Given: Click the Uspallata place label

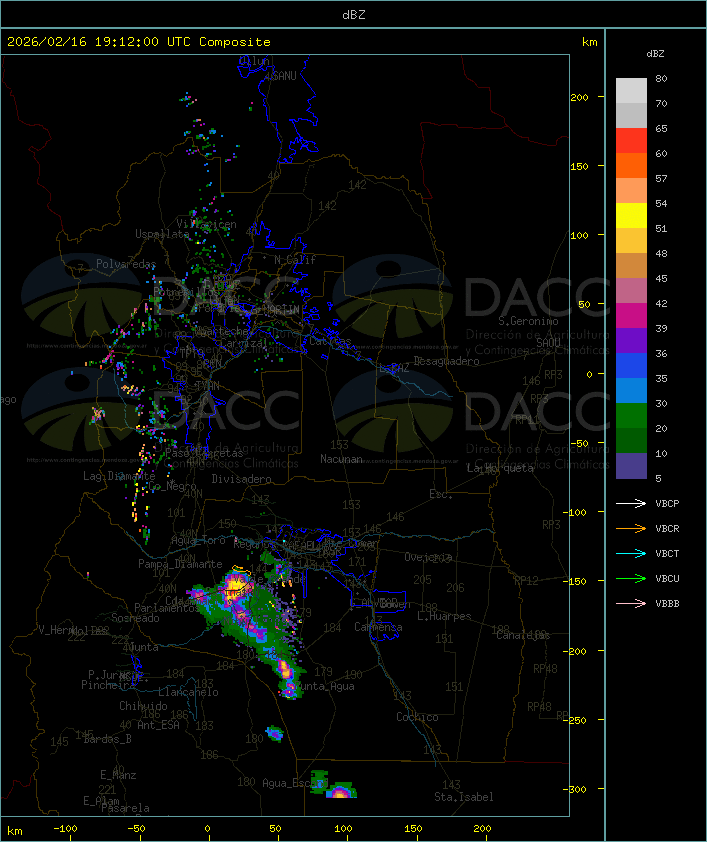Looking at the screenshot, I should 162,234.
